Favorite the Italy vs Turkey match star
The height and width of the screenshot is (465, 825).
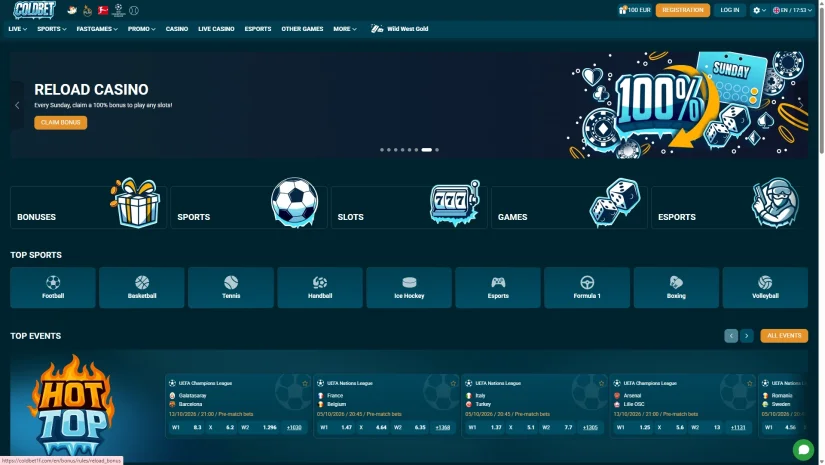601,383
